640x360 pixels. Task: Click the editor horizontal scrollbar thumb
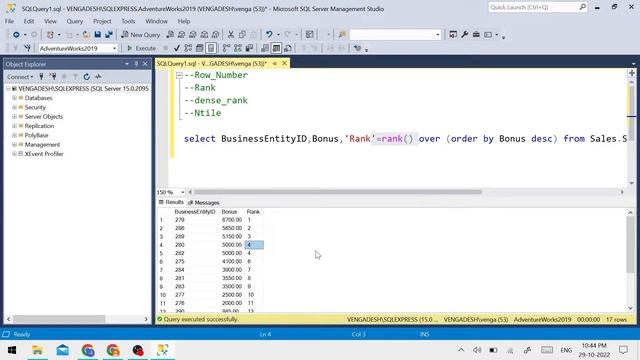coord(338,192)
